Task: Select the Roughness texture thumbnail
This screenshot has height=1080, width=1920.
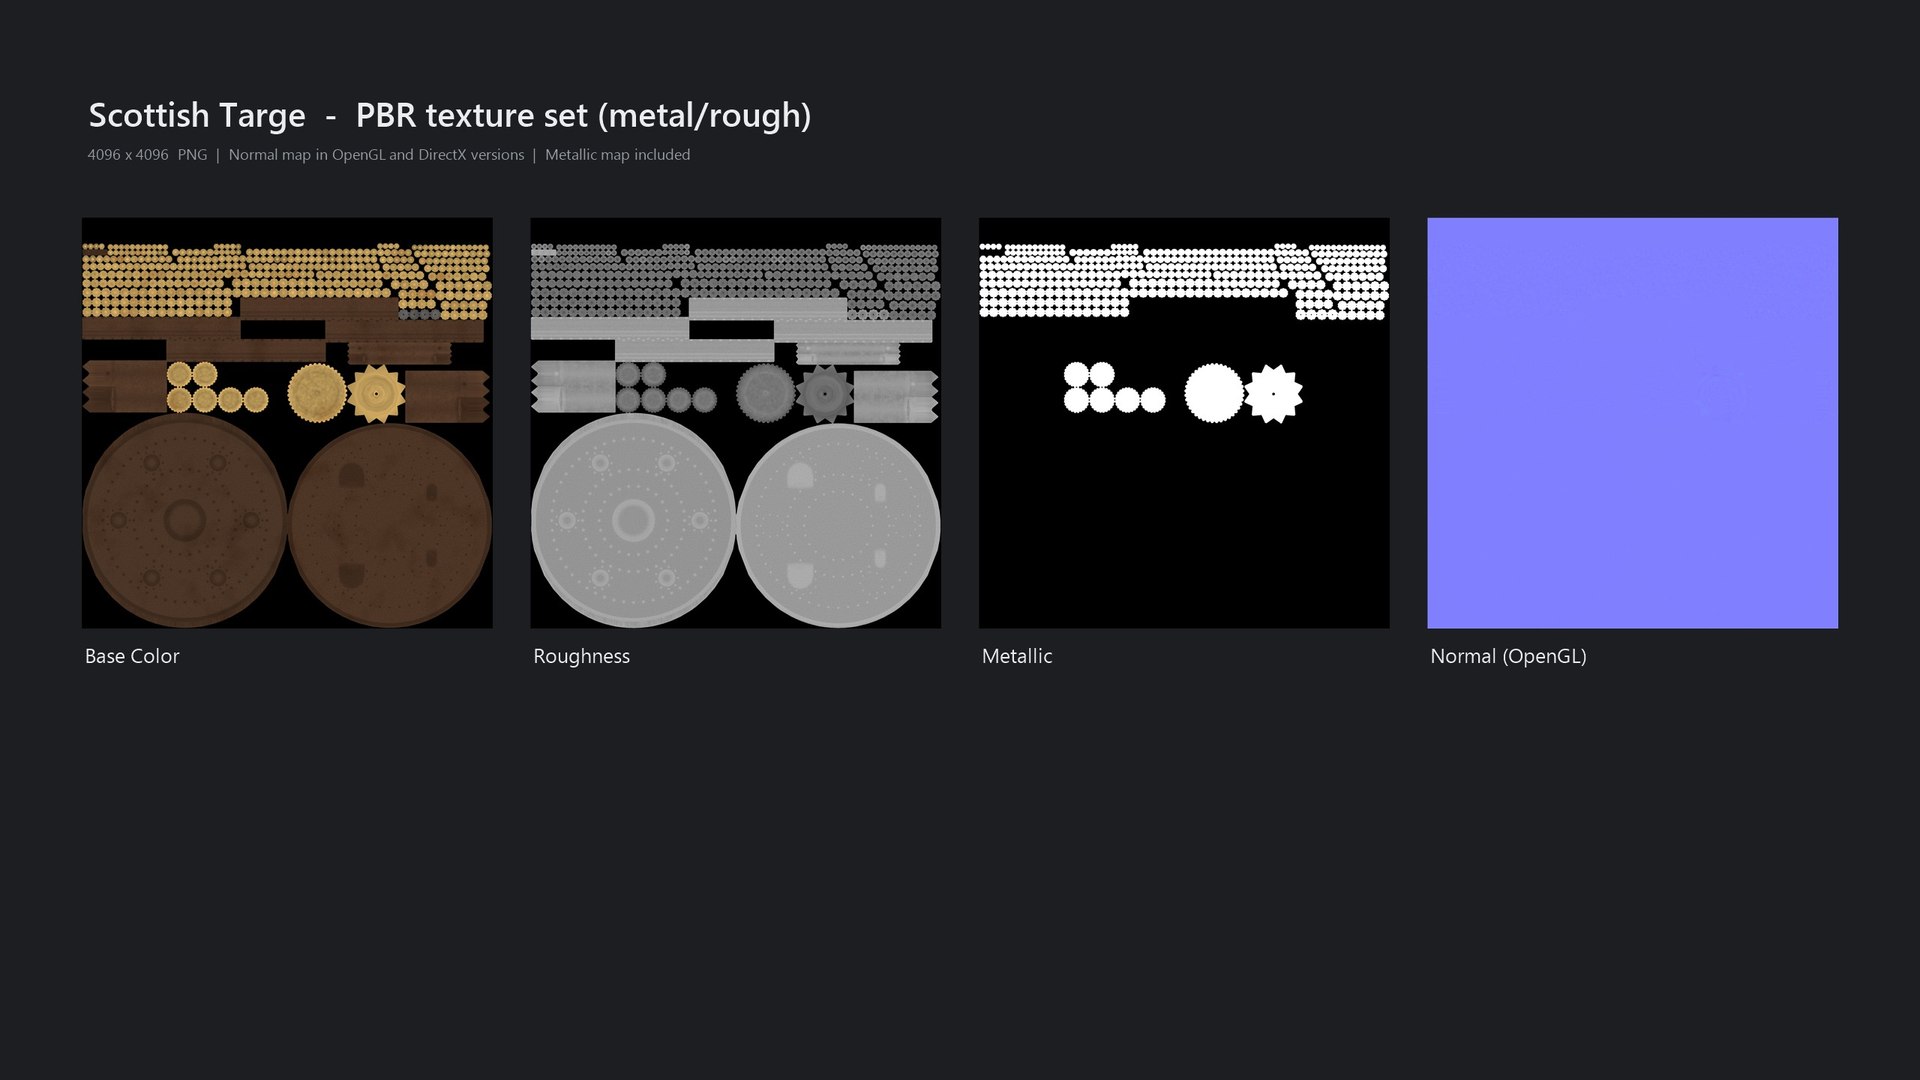Action: pos(735,423)
